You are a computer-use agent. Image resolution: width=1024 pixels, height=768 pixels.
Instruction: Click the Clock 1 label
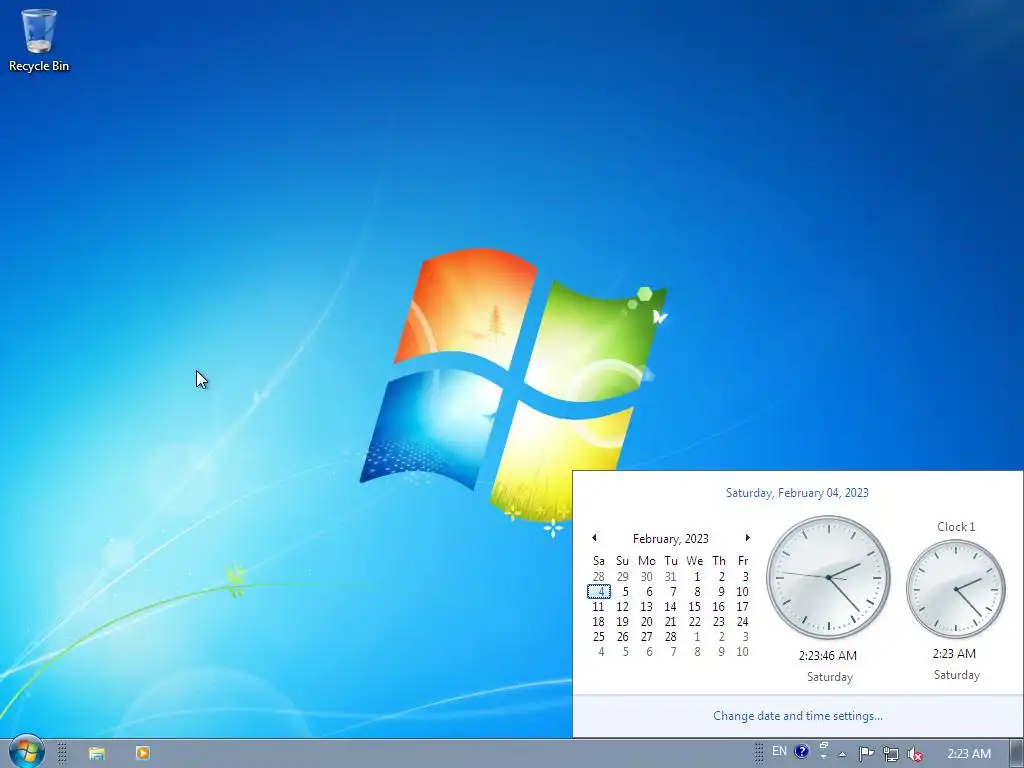pos(956,526)
